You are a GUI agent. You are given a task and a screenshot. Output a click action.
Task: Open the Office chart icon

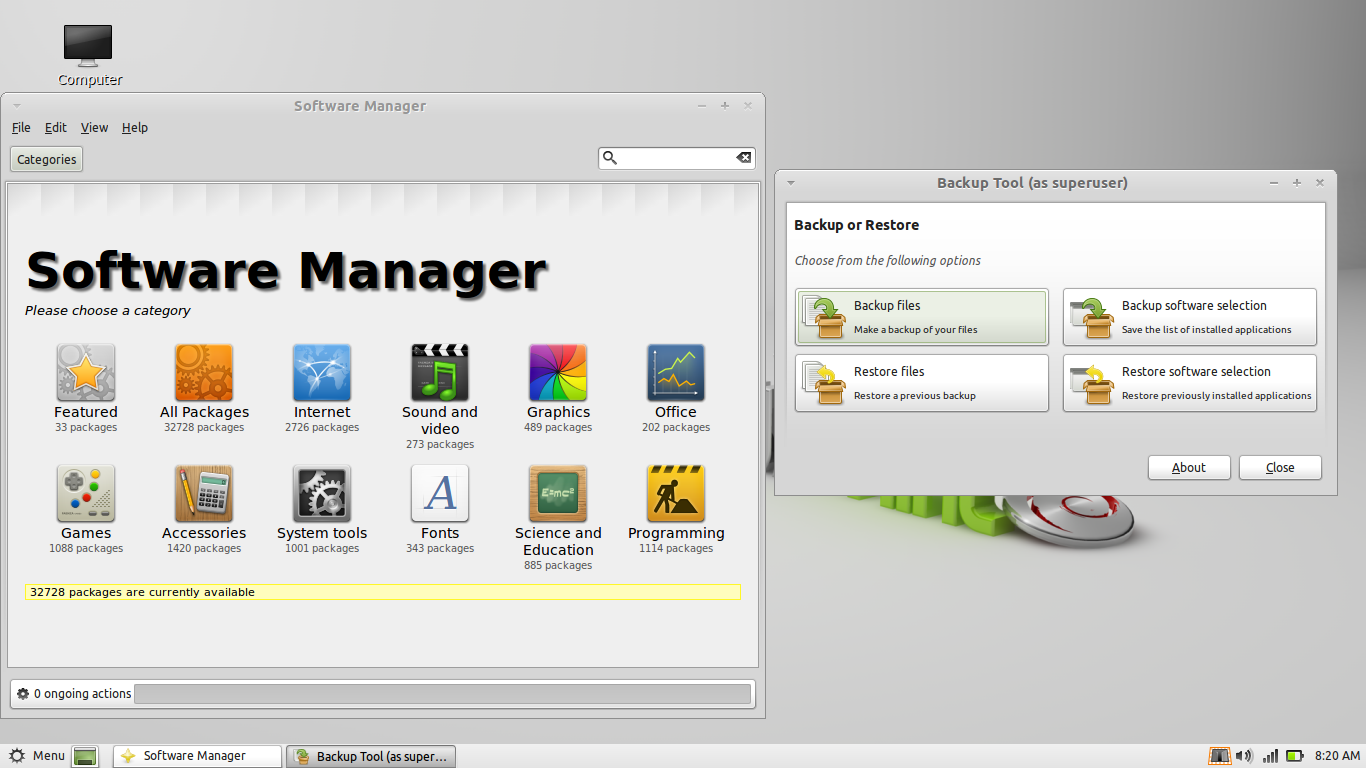point(676,373)
